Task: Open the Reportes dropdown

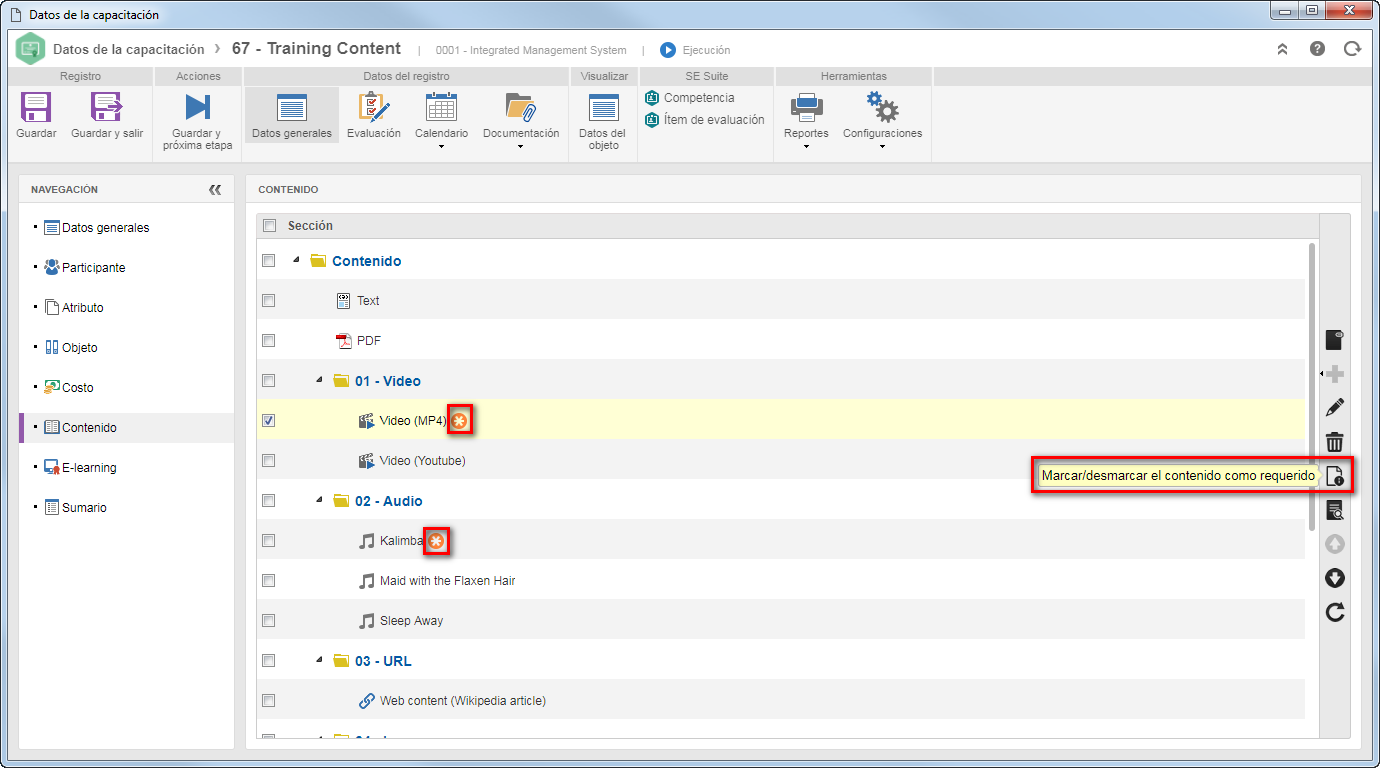Action: [x=806, y=121]
